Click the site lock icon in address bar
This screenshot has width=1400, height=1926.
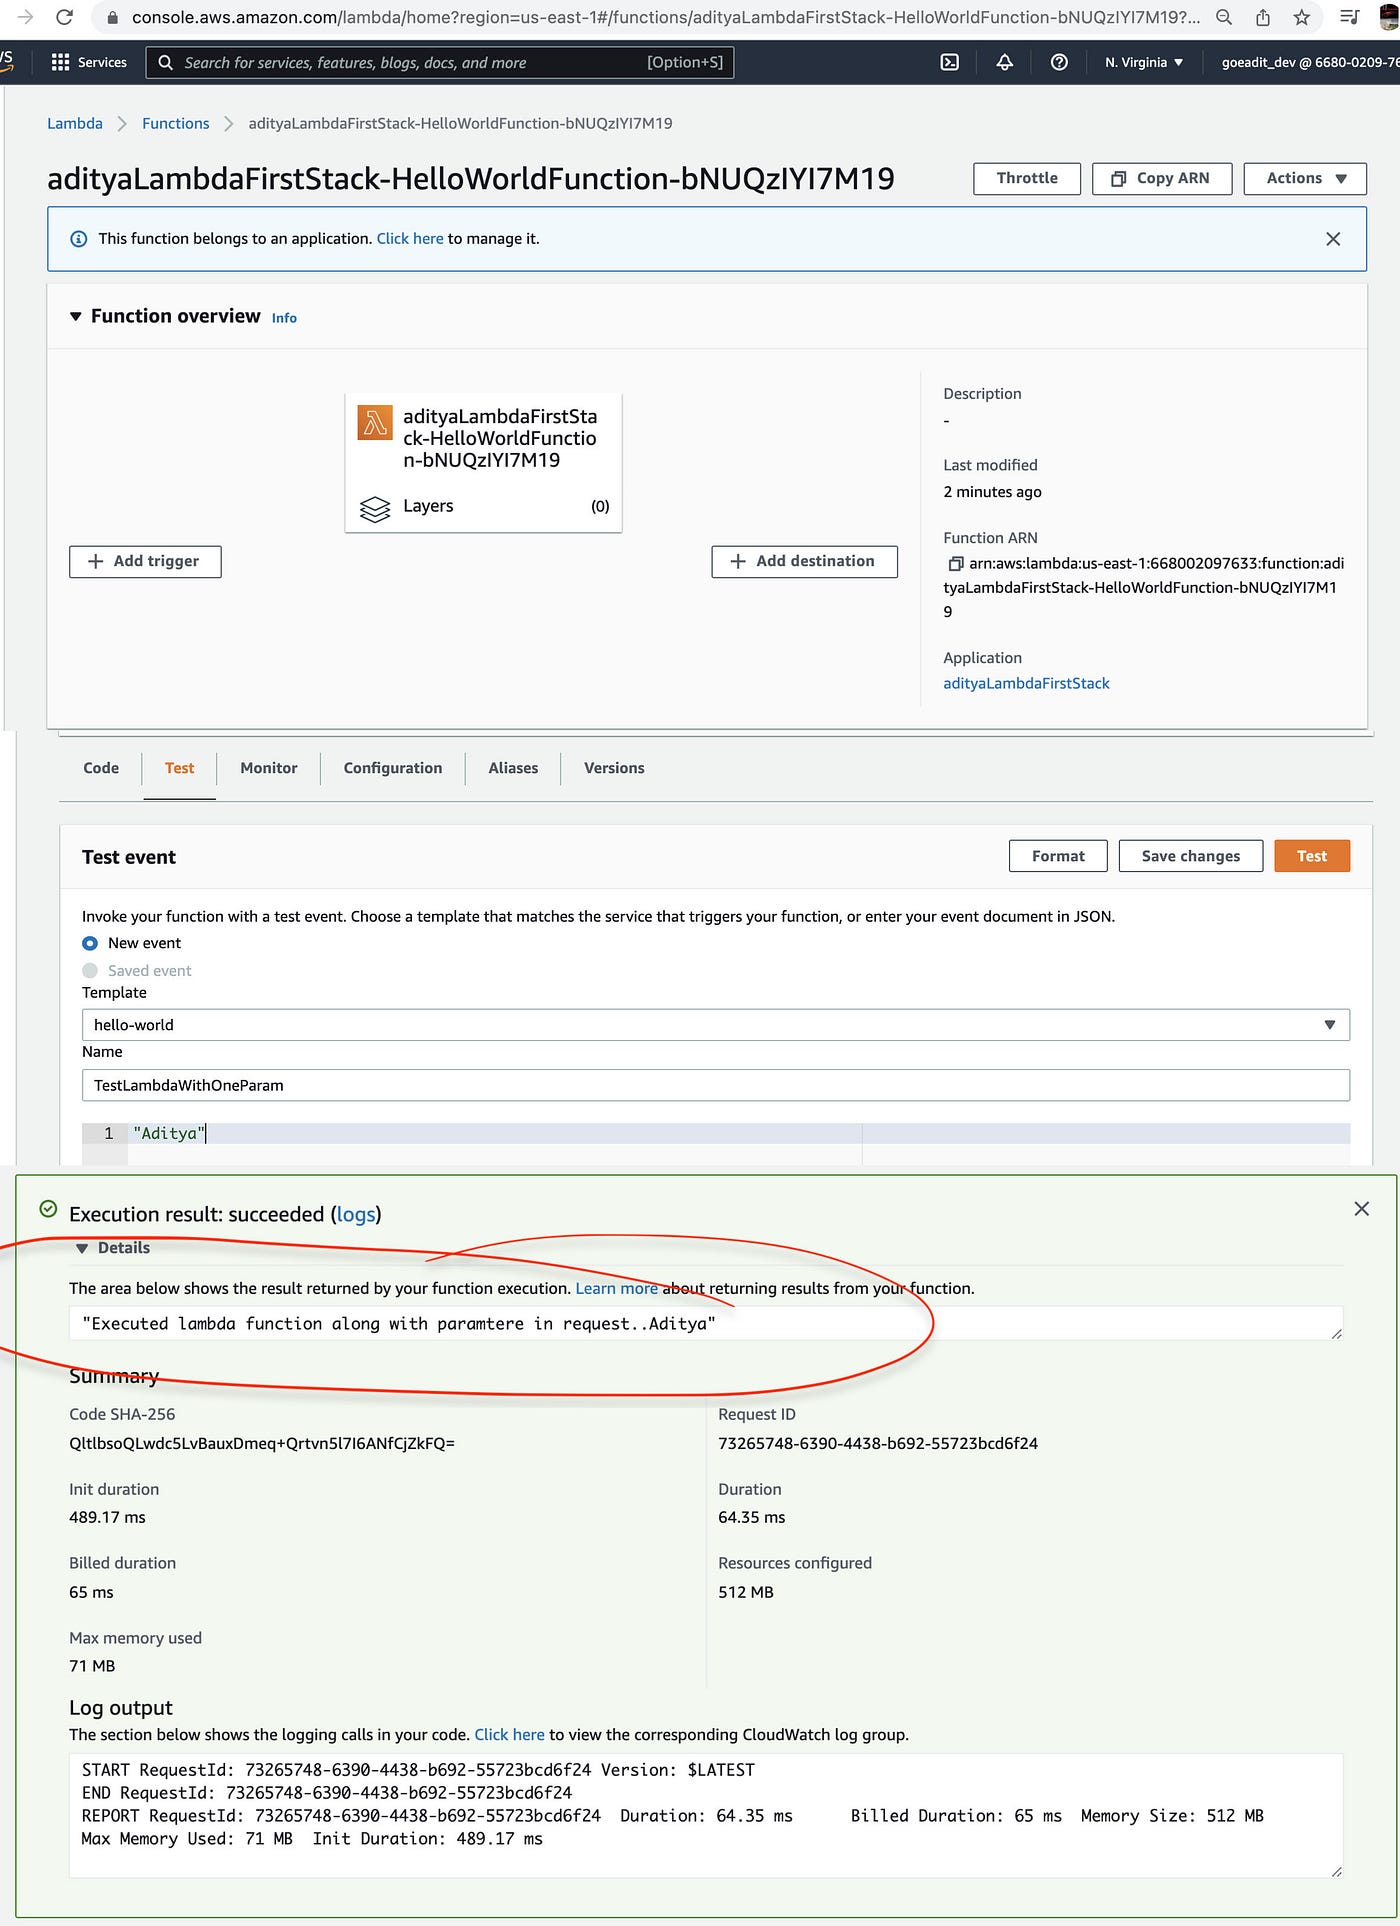point(113,17)
